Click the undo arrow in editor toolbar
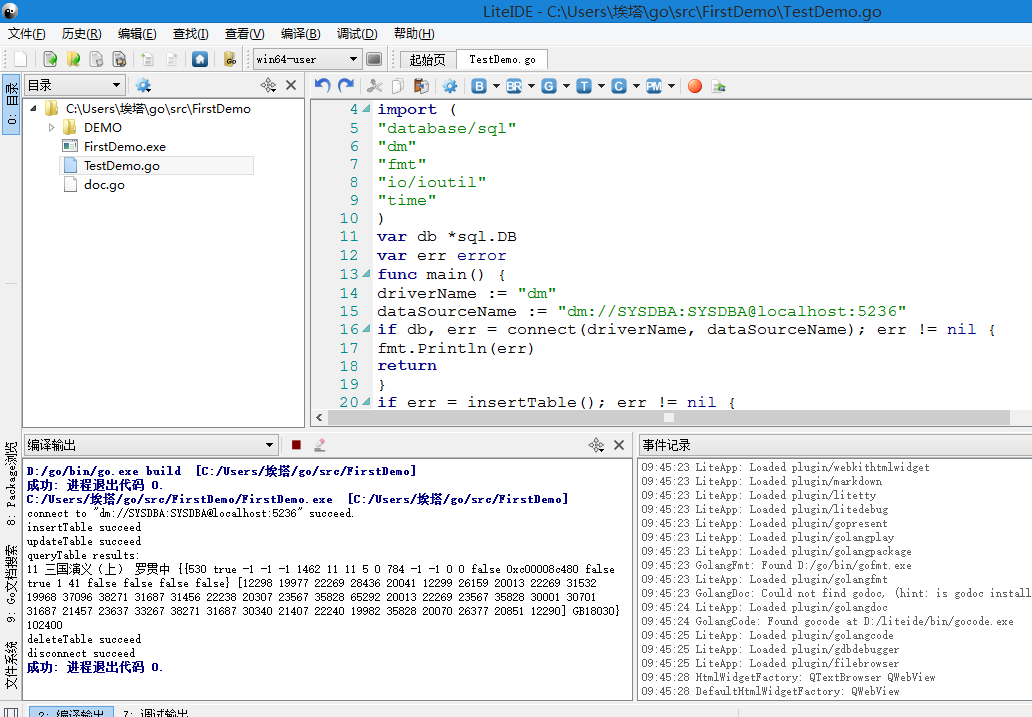1032x717 pixels. [x=322, y=86]
